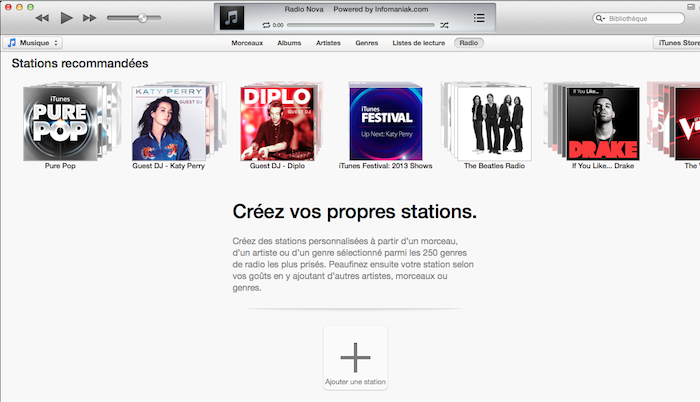Skip forward with the next track button
Viewport: 700px width, 402px height.
tap(90, 18)
